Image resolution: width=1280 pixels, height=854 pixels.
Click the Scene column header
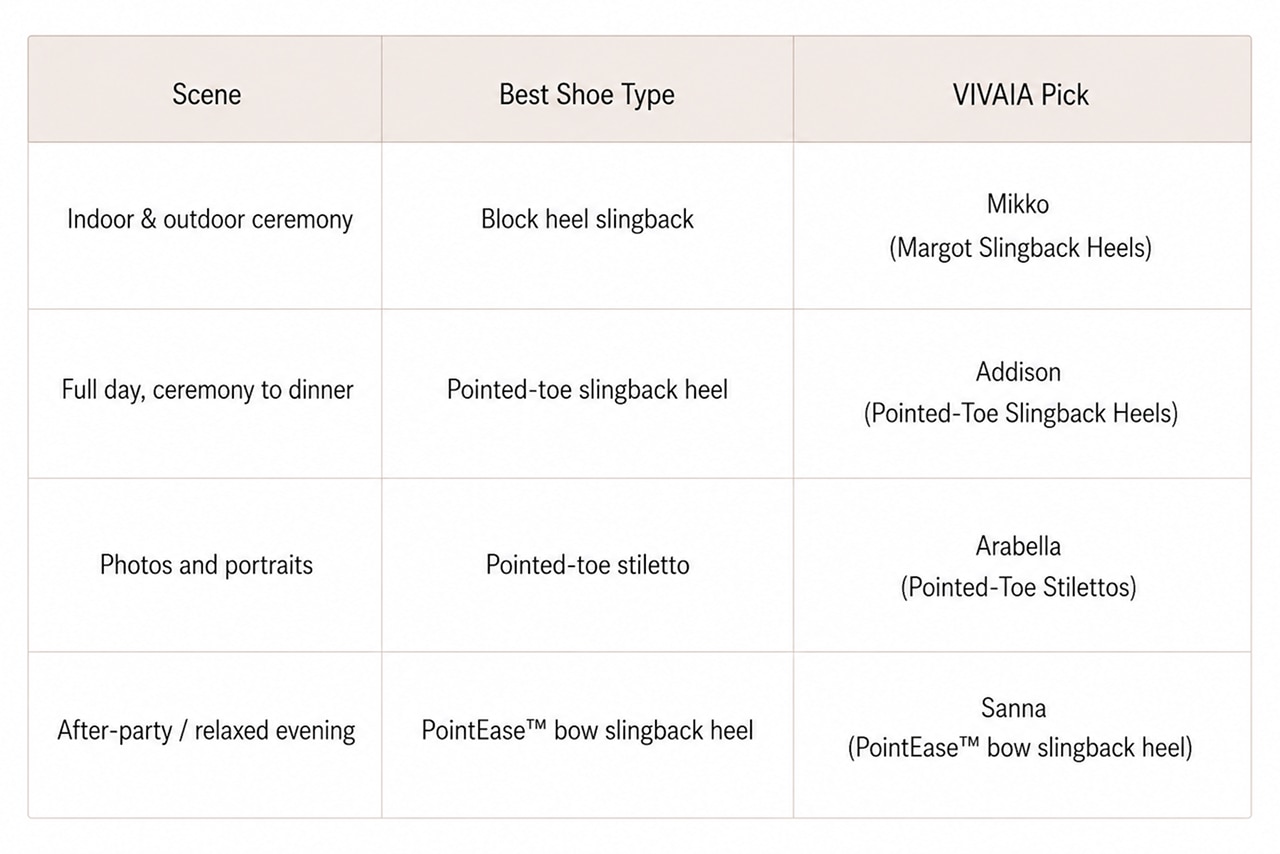206,94
